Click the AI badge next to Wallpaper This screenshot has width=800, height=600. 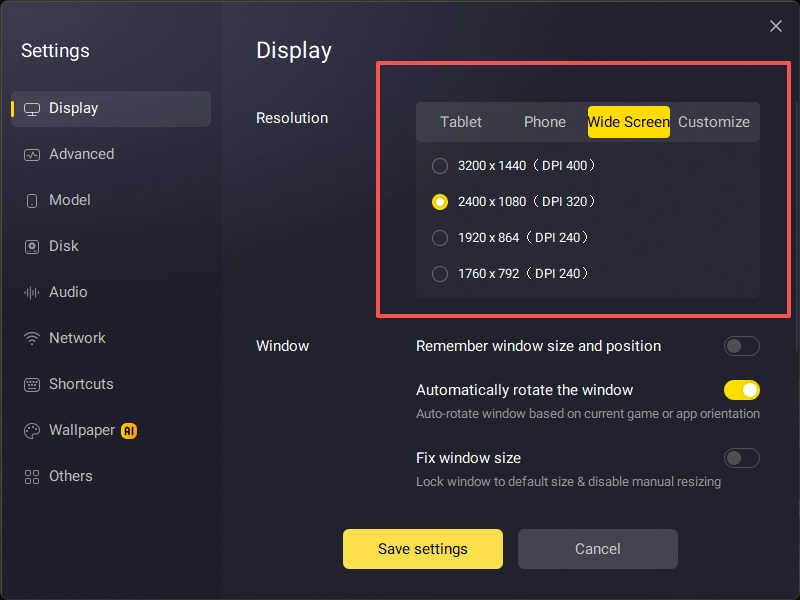(129, 431)
